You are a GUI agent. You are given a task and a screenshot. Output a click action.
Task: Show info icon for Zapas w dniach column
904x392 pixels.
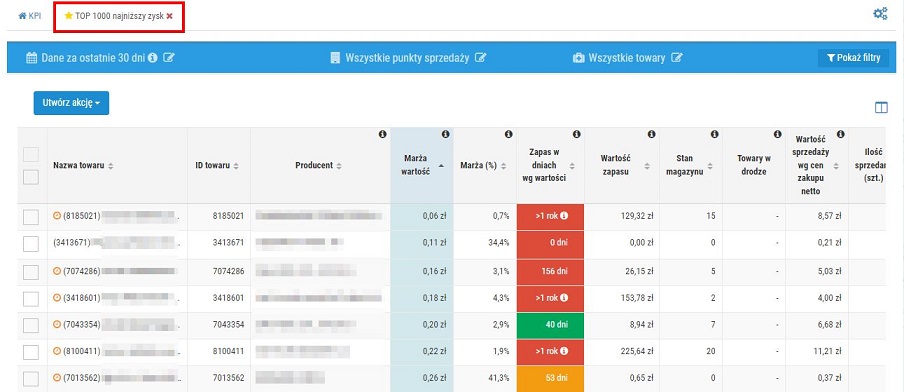tap(577, 134)
